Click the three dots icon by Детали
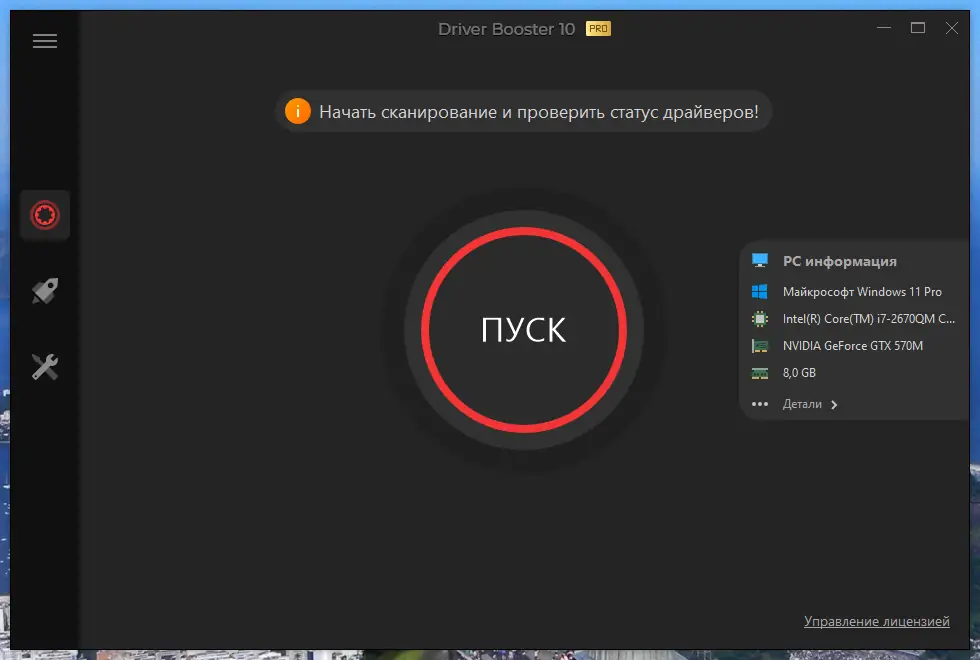This screenshot has width=980, height=660. pyautogui.click(x=759, y=404)
